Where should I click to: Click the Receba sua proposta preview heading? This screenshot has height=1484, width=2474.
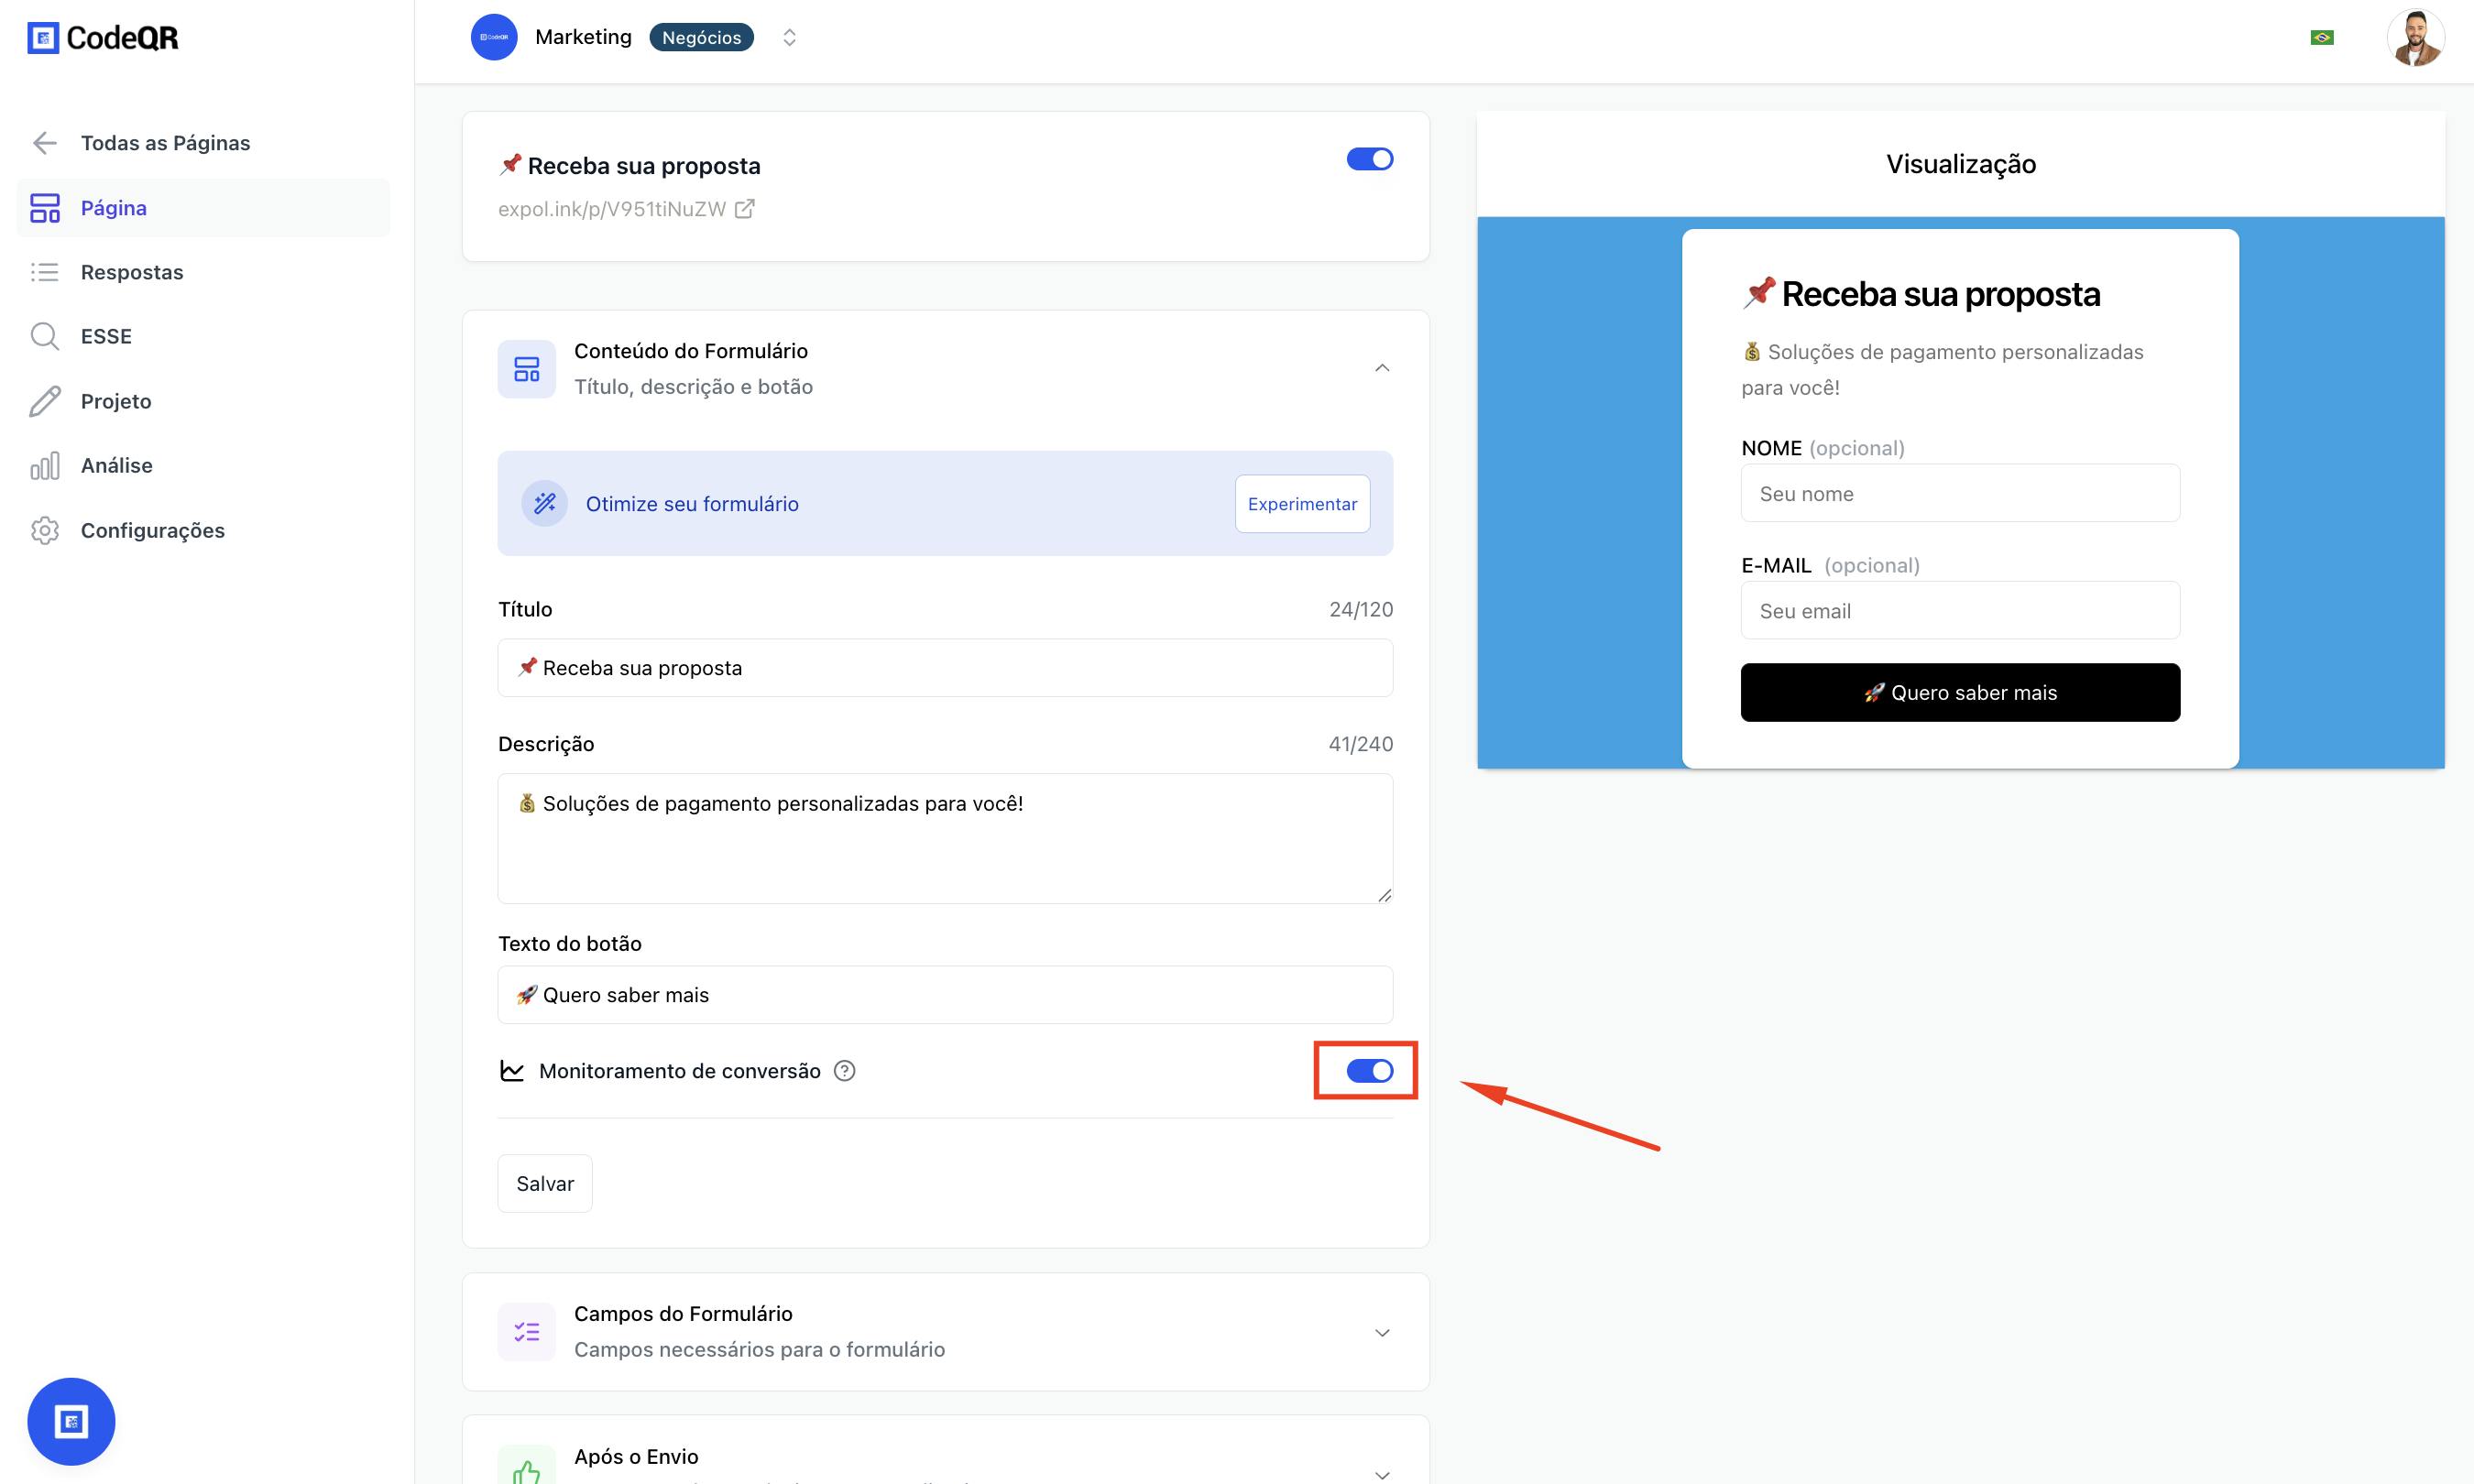coord(1921,294)
